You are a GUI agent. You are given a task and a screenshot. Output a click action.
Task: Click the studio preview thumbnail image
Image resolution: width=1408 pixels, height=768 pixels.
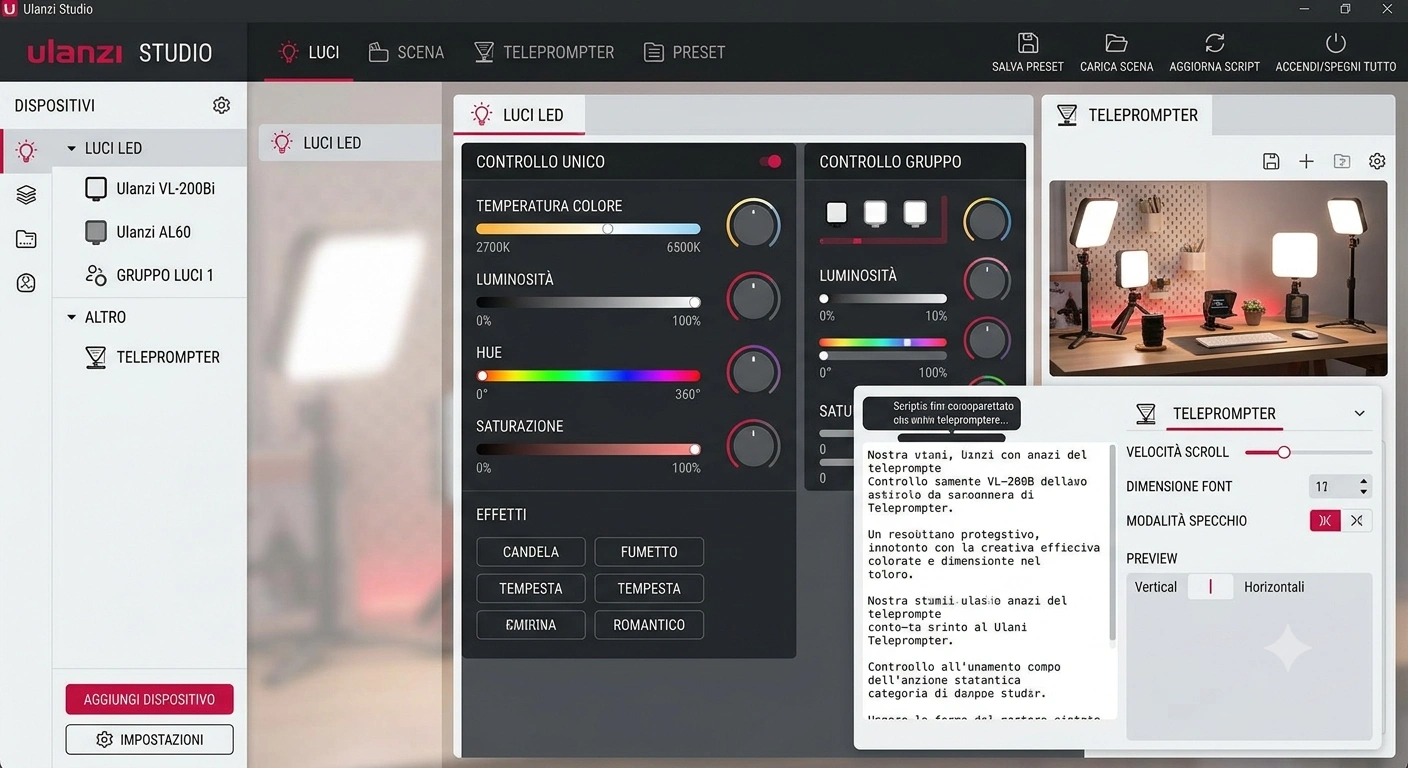click(1218, 278)
